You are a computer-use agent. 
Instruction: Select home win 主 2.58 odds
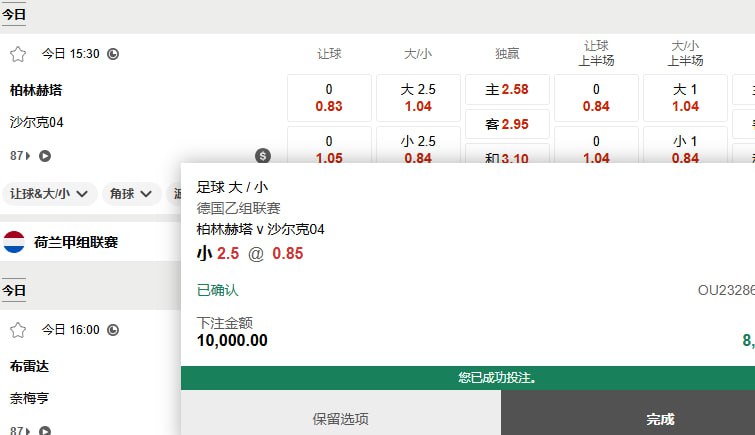(x=507, y=90)
